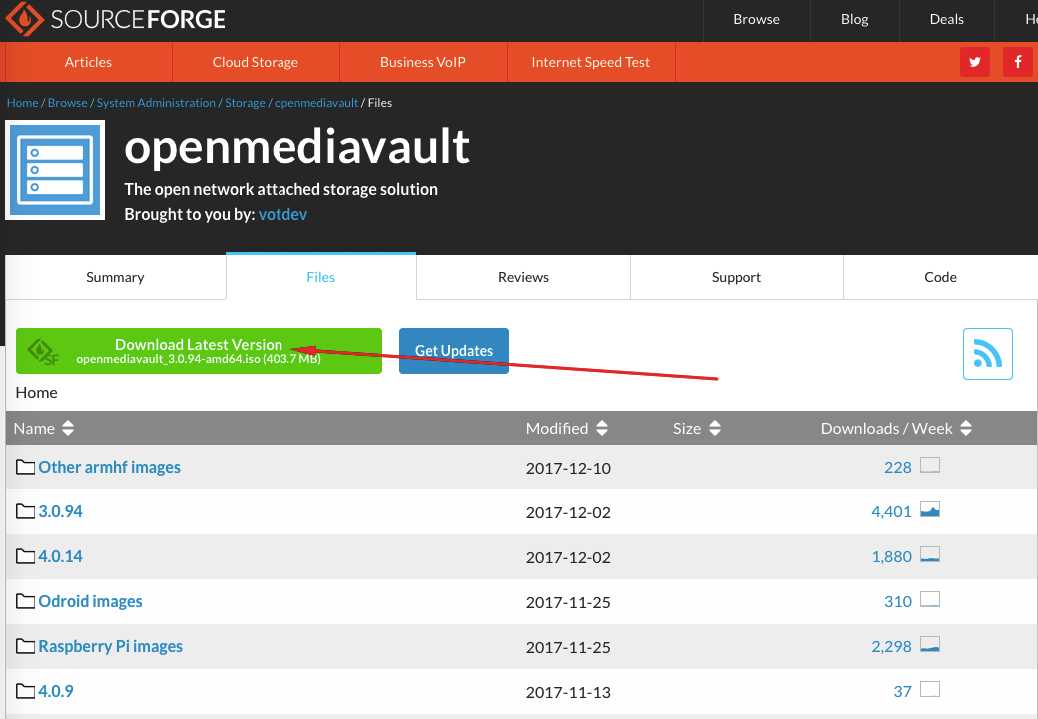Viewport: 1038px width, 719px height.
Task: Click folder icon beside Odroid images
Action: pos(25,601)
